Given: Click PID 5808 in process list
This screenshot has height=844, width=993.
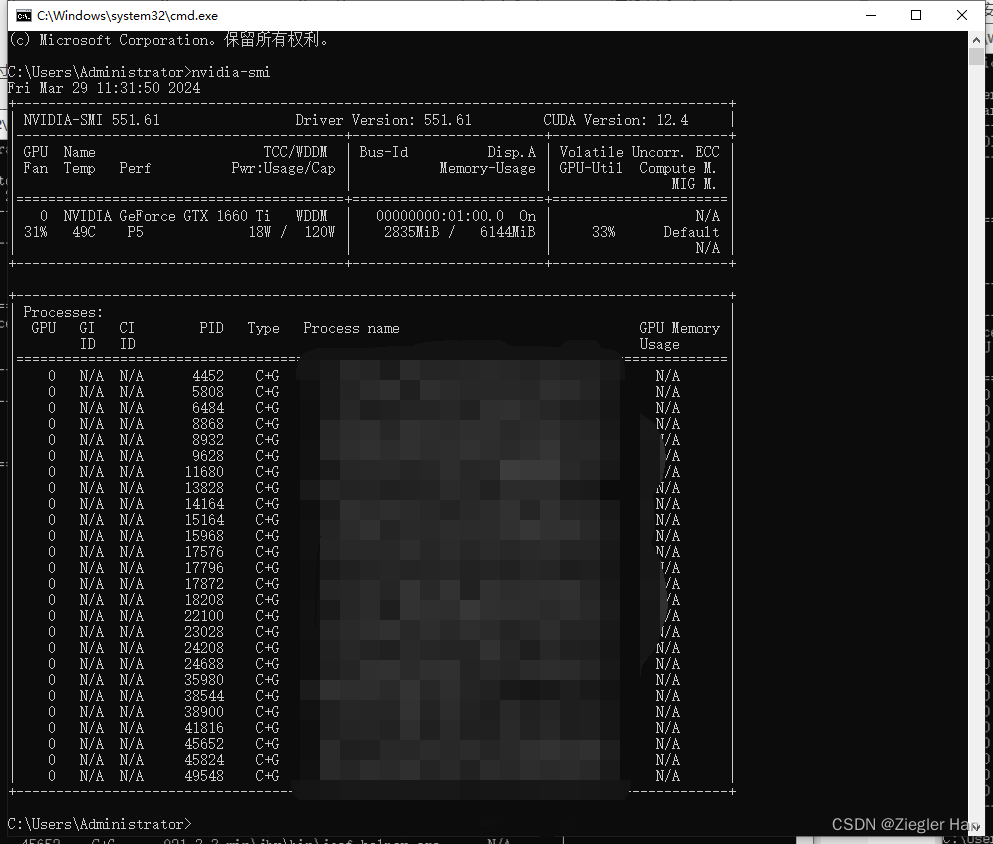Looking at the screenshot, I should tap(208, 392).
